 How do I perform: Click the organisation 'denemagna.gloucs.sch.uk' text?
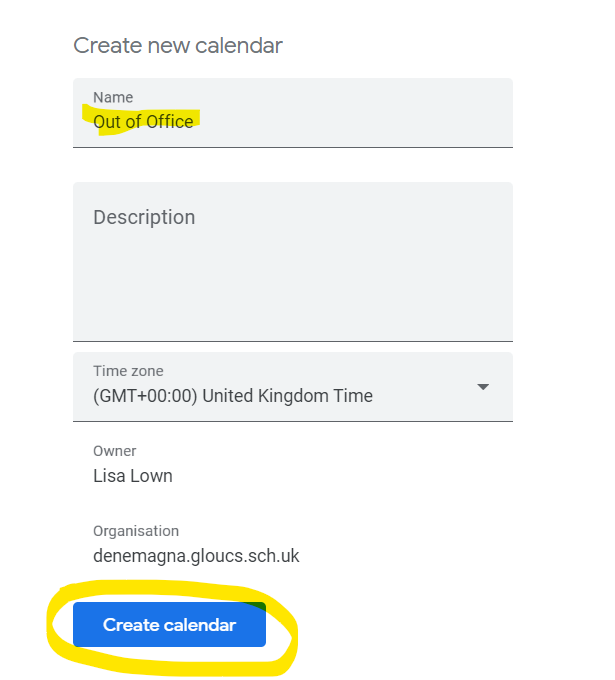pos(196,556)
